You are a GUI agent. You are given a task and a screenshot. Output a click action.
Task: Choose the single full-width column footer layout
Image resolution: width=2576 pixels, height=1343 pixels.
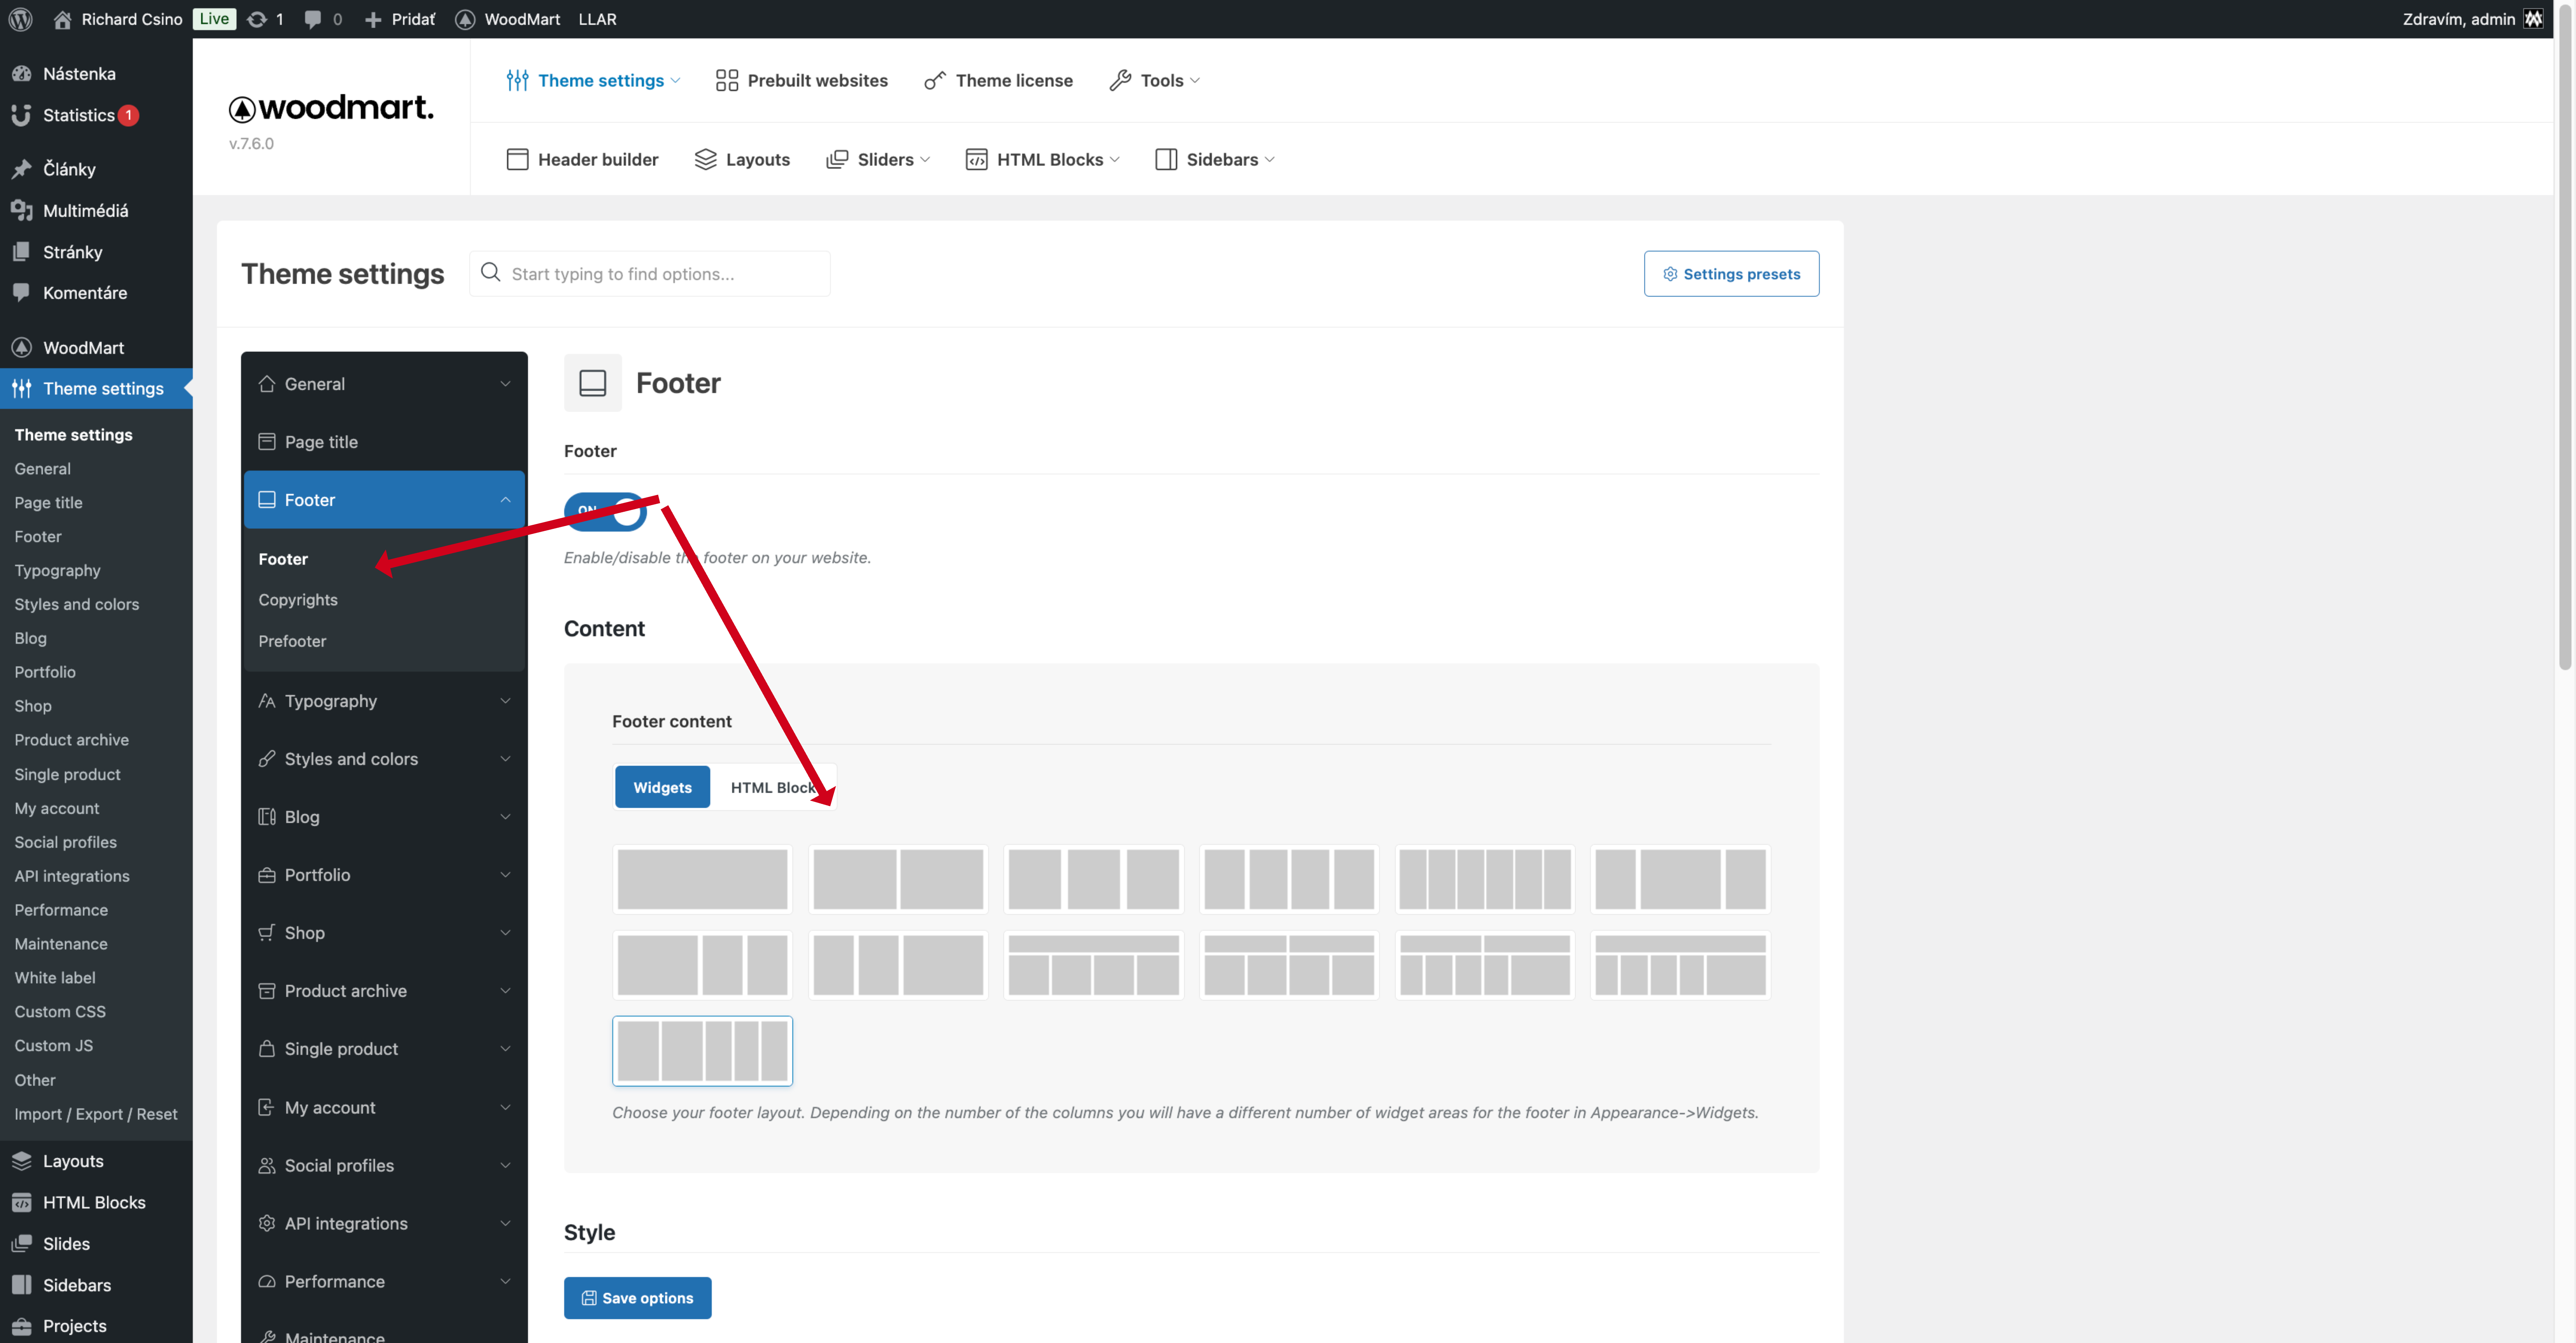coord(702,879)
